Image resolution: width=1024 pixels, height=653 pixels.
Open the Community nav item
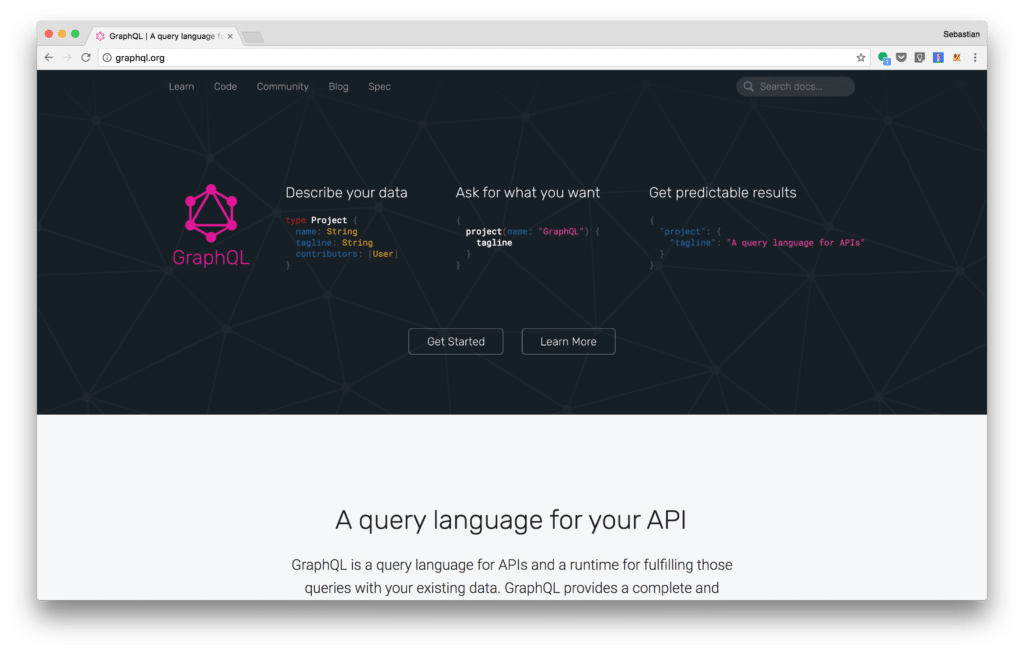(282, 86)
